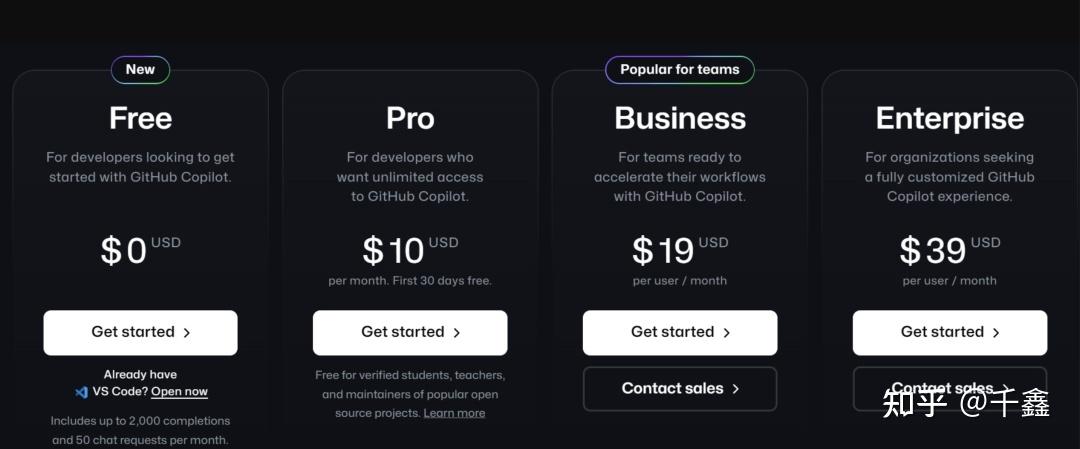The image size is (1080, 449).
Task: Click the 'Popular for teams' badge
Action: 680,70
